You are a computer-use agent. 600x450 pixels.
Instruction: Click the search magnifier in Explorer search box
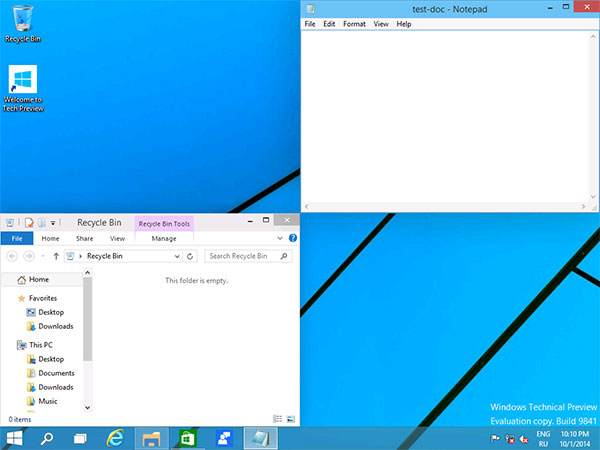click(x=284, y=256)
